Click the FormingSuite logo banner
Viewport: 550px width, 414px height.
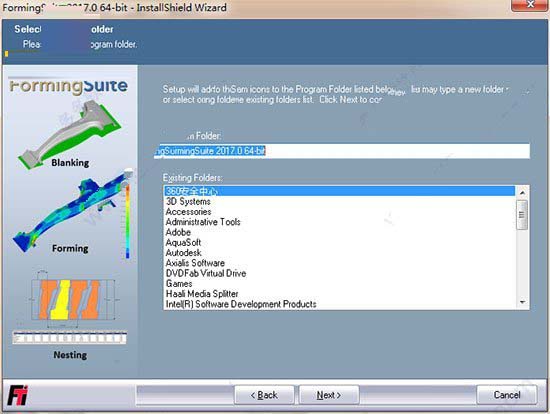click(x=68, y=86)
